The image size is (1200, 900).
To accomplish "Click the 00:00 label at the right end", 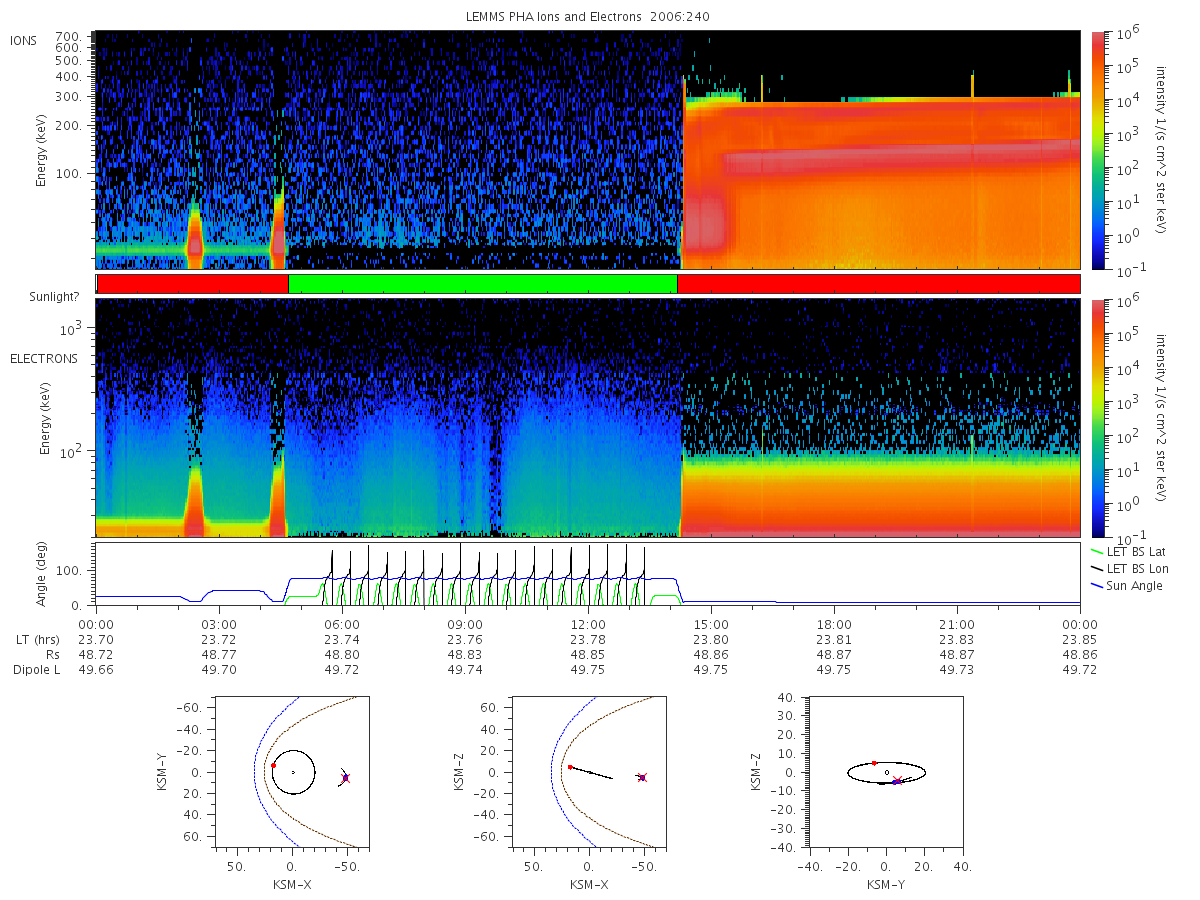I will coord(1080,623).
